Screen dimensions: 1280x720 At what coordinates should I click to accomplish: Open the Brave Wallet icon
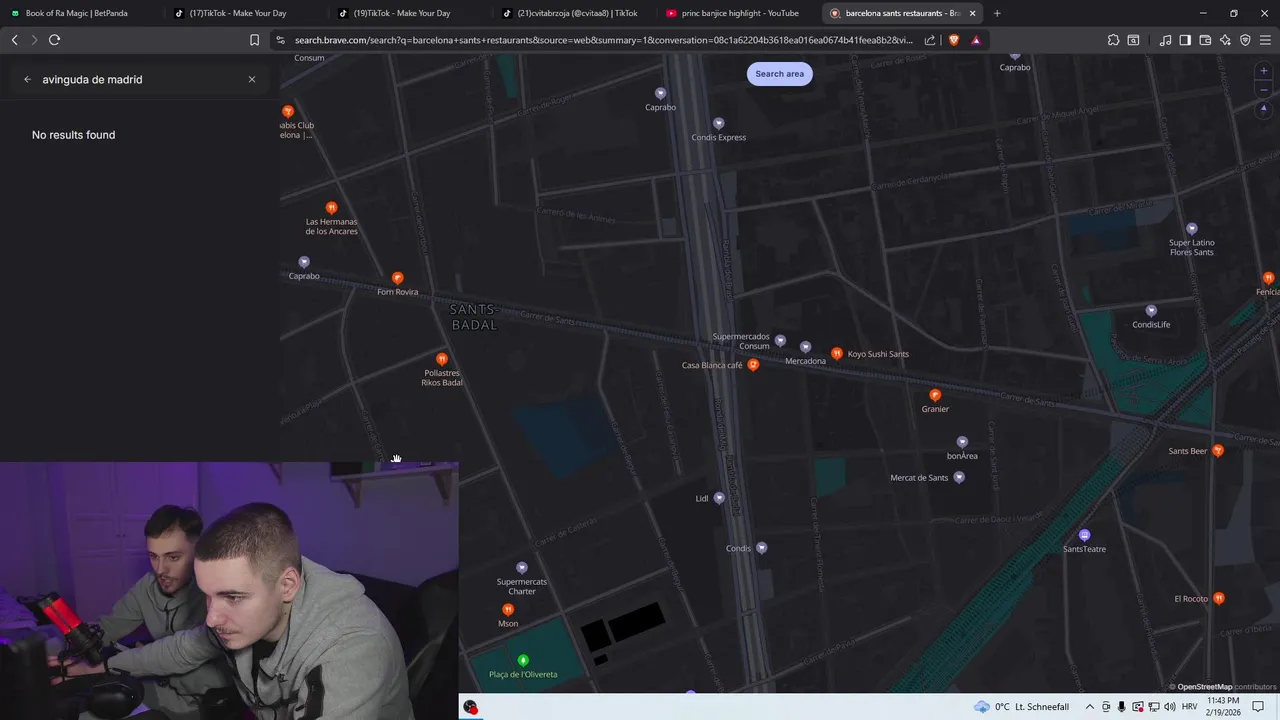(x=1205, y=40)
